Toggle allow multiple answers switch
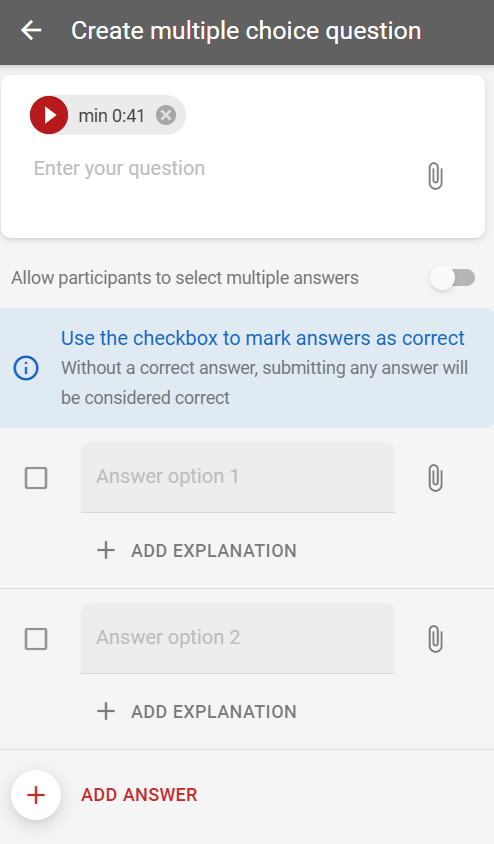The height and width of the screenshot is (844, 494). tap(453, 278)
